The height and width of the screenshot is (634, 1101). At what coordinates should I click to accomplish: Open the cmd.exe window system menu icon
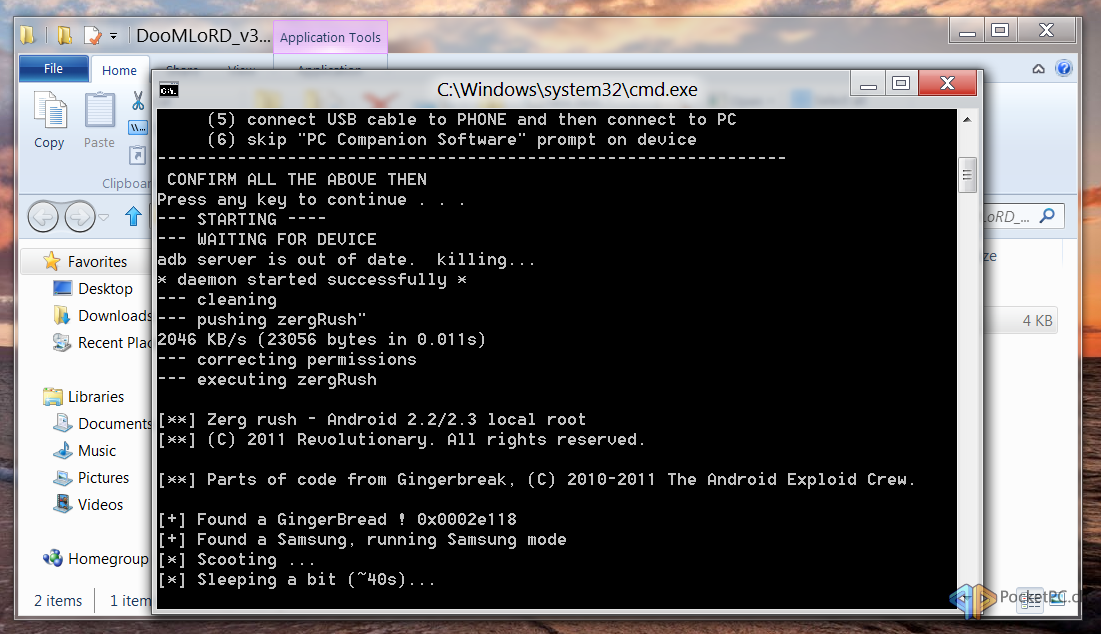[169, 89]
